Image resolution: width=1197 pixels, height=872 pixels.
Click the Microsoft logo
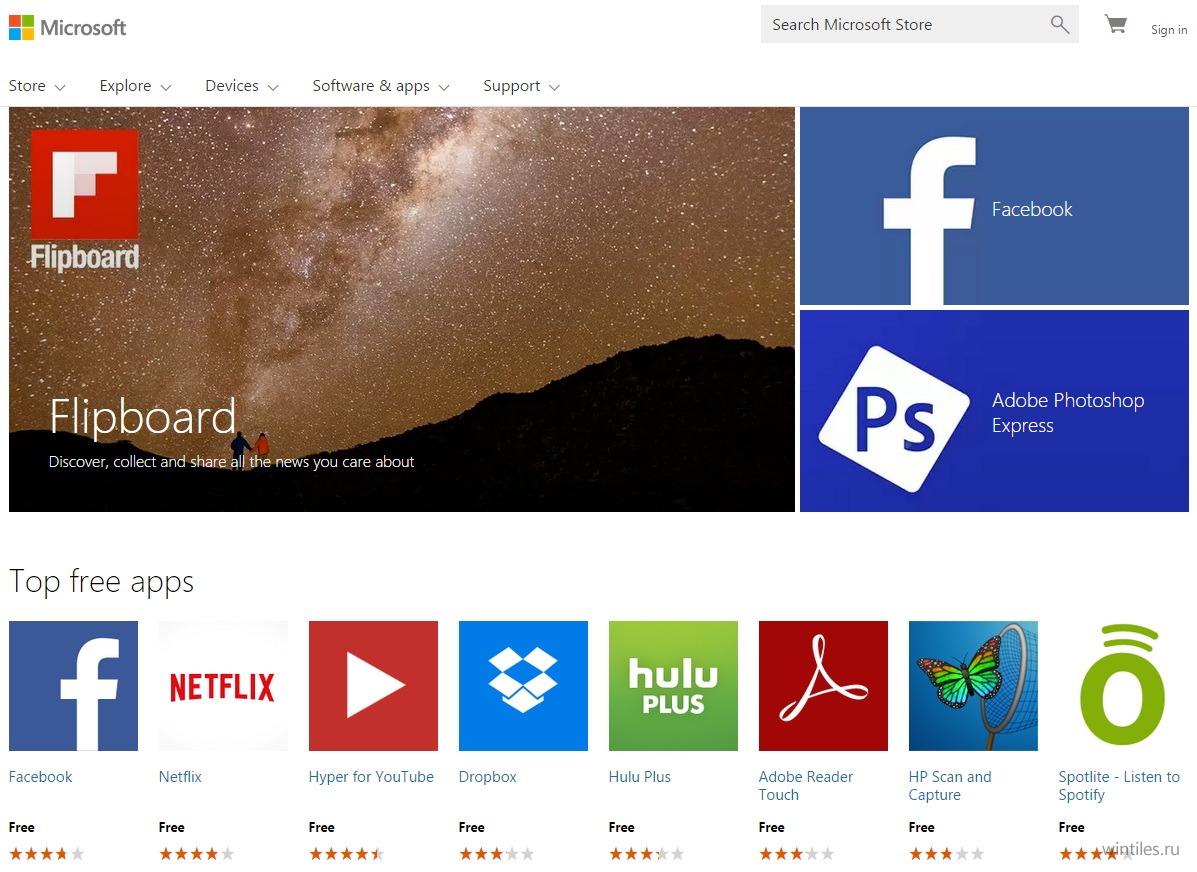[x=67, y=27]
